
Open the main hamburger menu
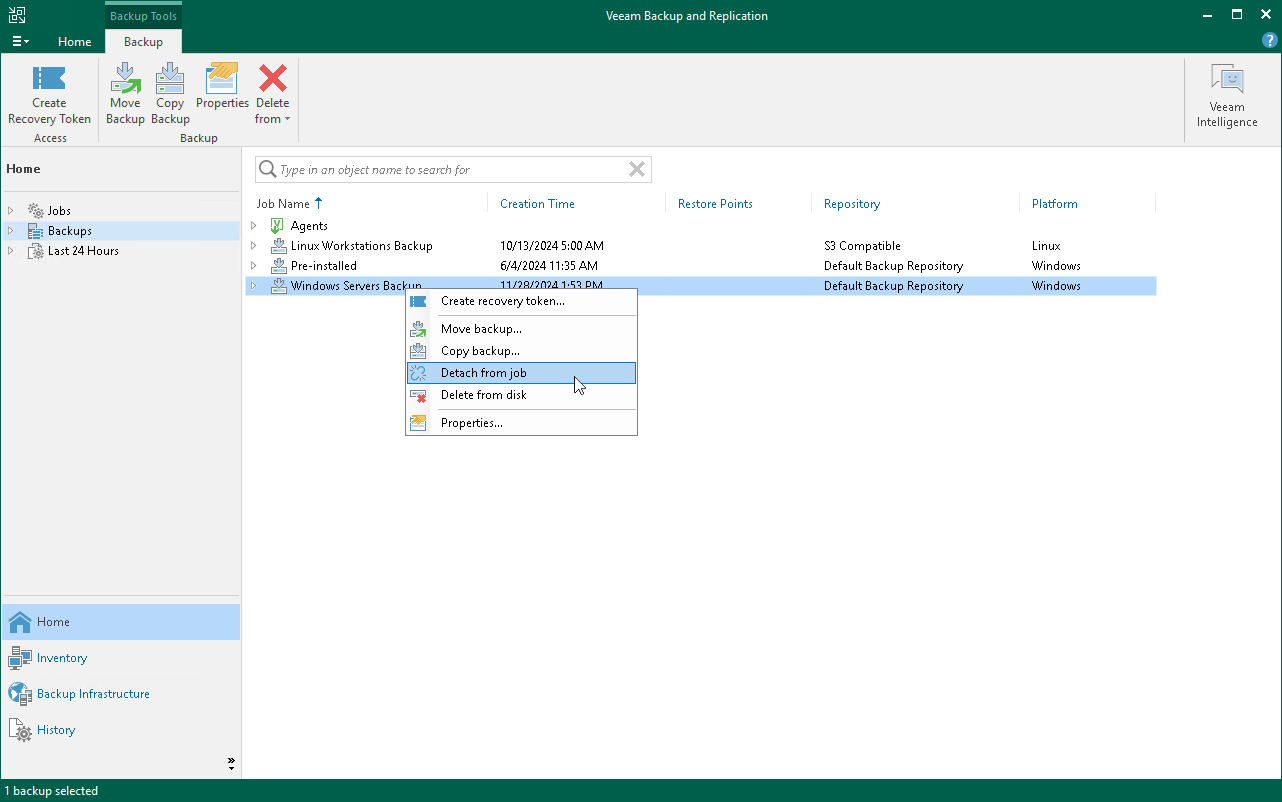20,41
